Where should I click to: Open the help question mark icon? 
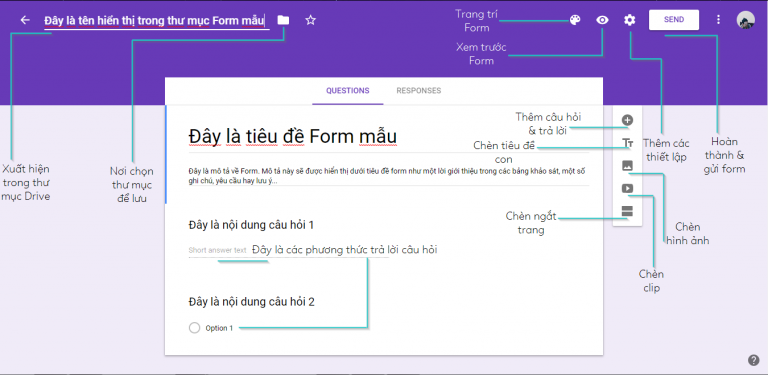pyautogui.click(x=754, y=360)
